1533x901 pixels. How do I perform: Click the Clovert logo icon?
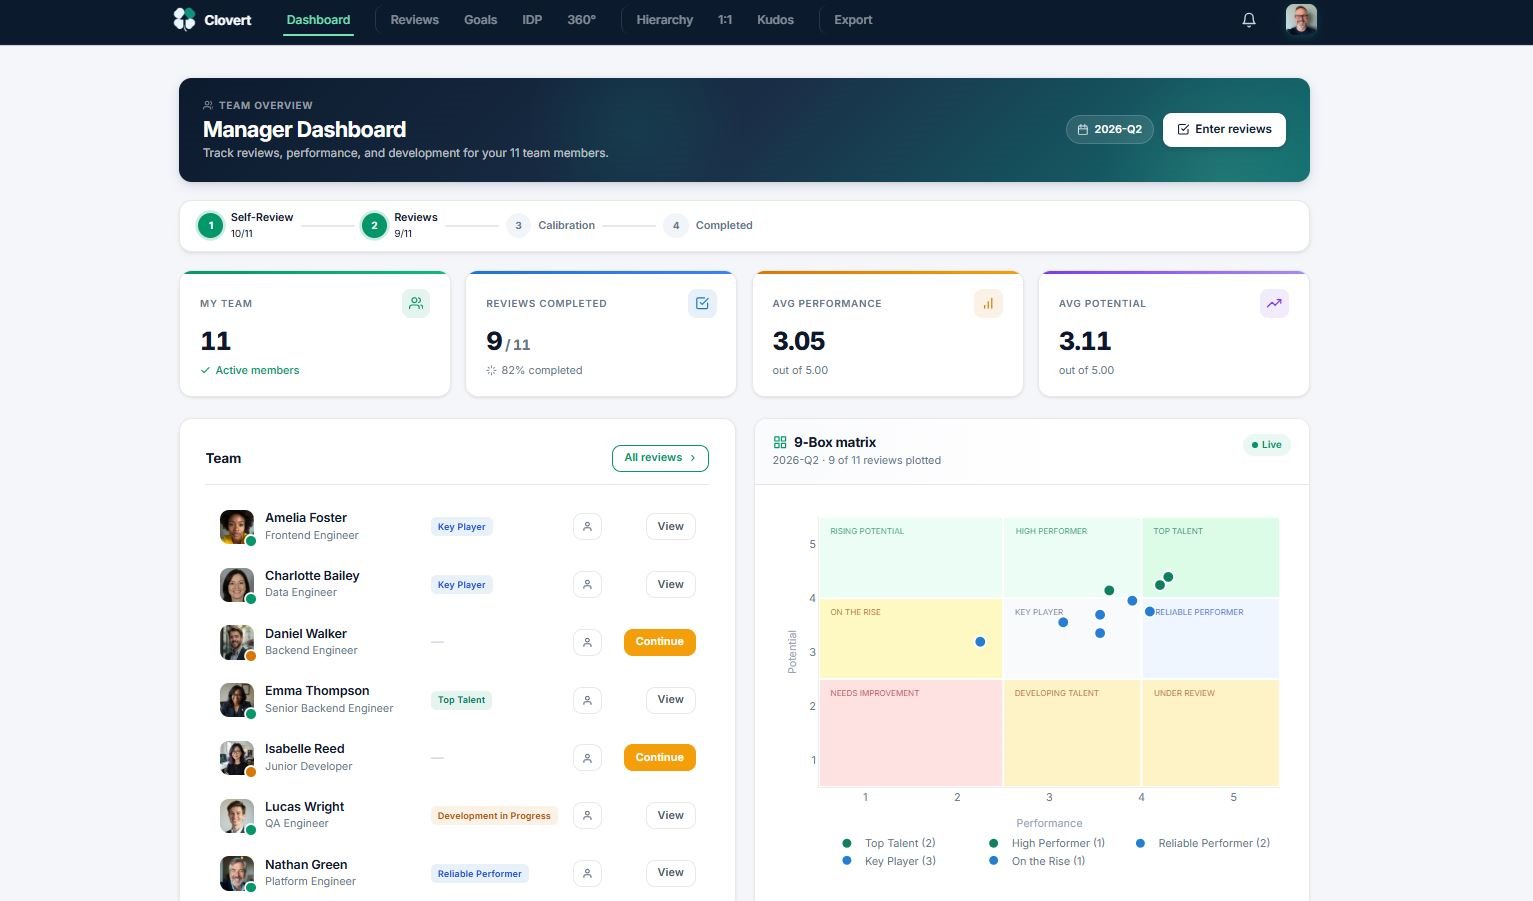coord(184,19)
